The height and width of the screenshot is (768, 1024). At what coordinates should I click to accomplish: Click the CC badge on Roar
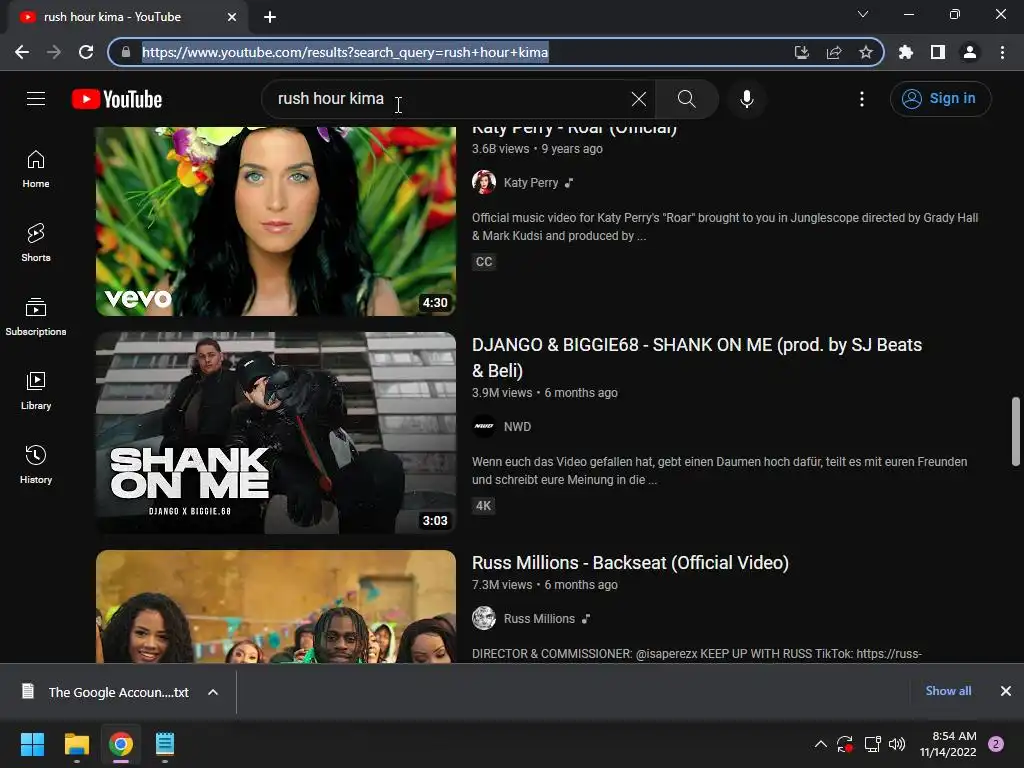pyautogui.click(x=484, y=262)
